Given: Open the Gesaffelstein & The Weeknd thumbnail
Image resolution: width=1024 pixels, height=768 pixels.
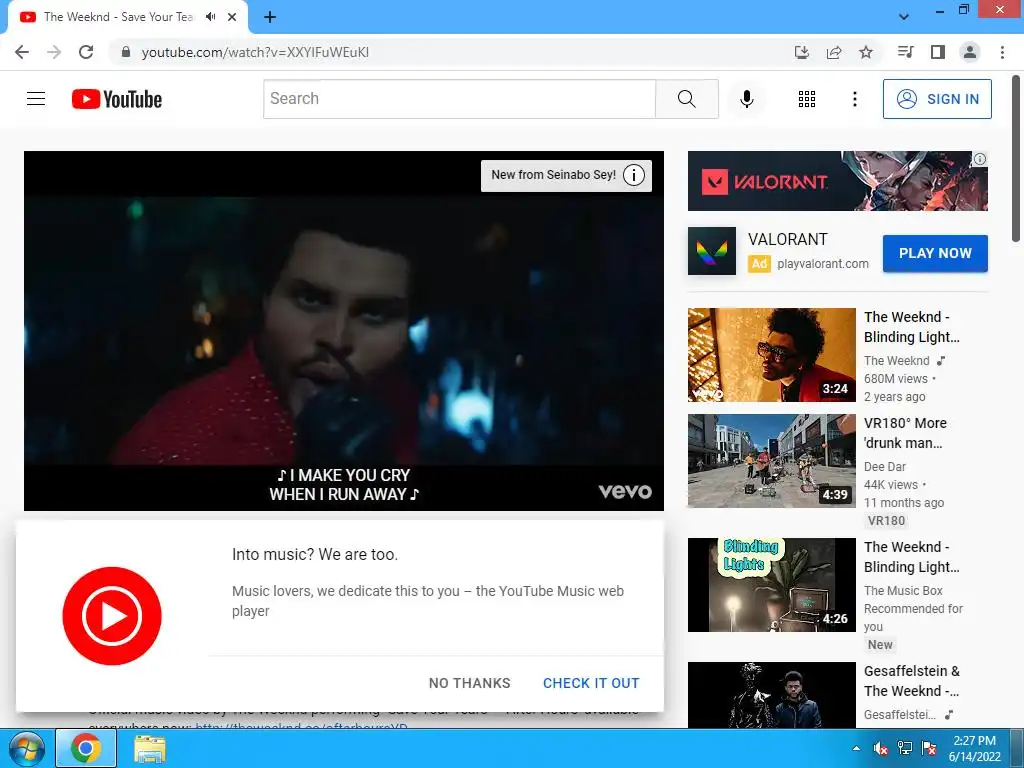Looking at the screenshot, I should 771,695.
